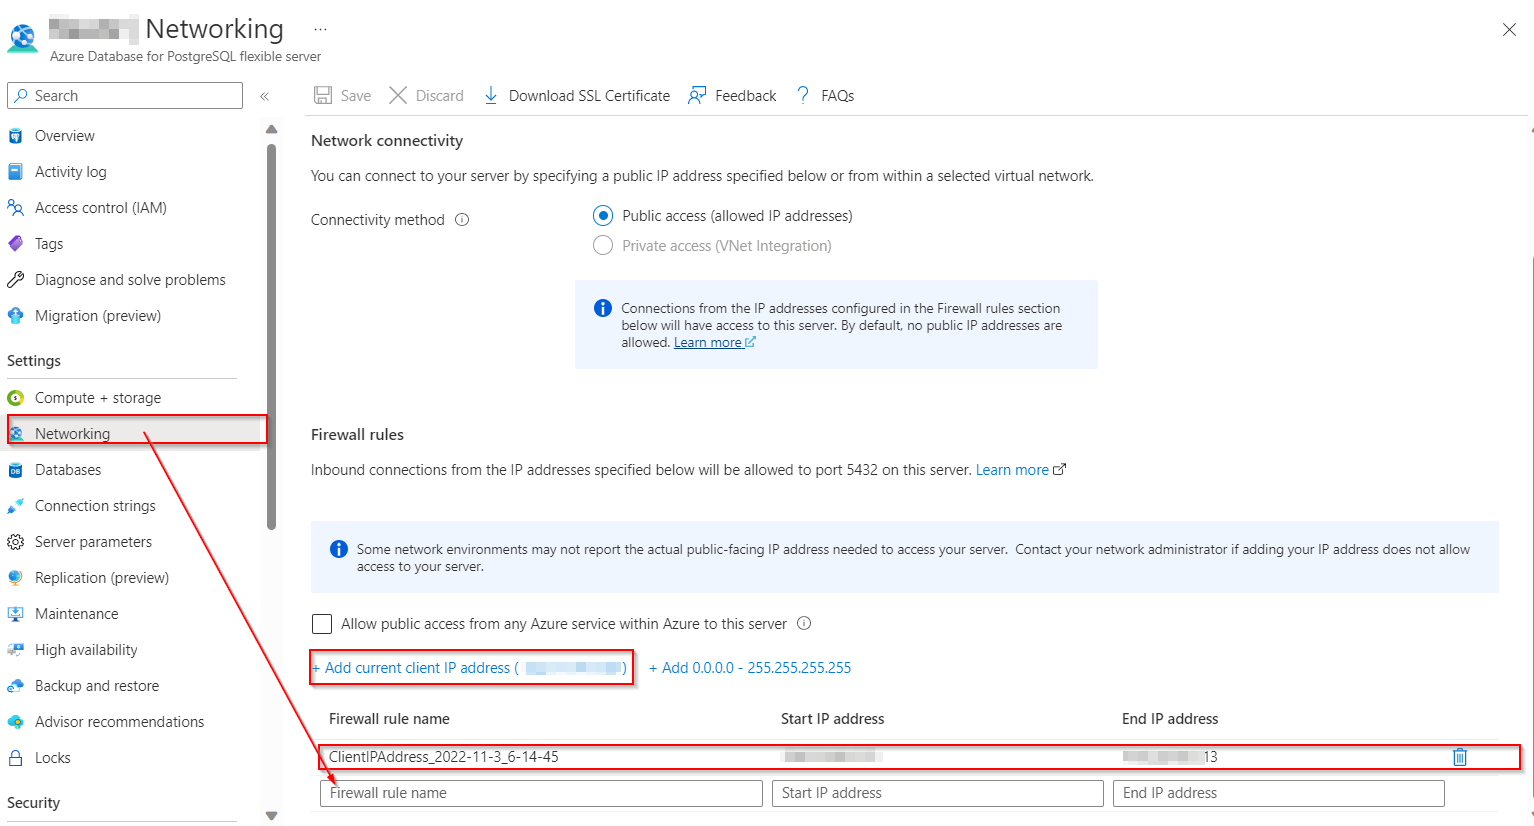Screen dimensions: 1534x826
Task: Click the Connectivity method info icon
Action: pos(462,220)
